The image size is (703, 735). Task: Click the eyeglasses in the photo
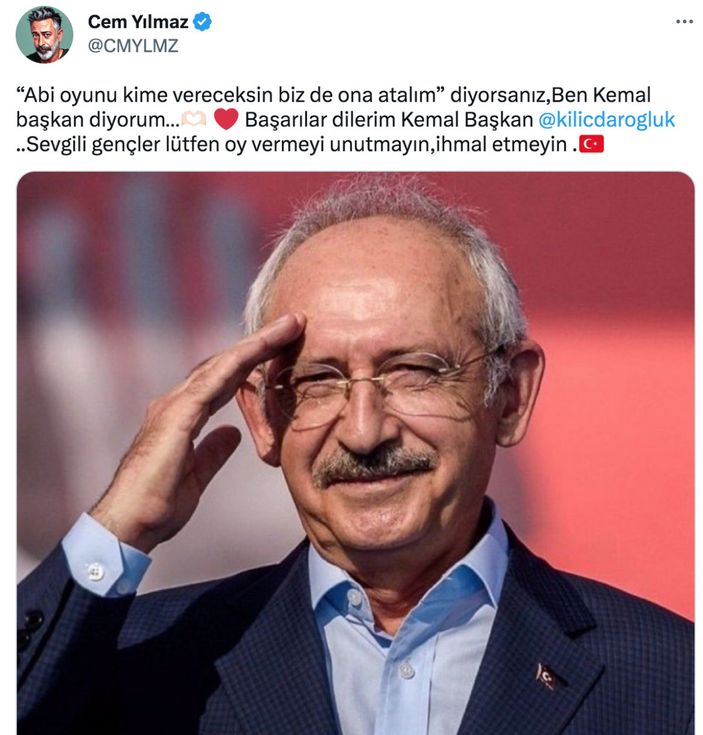pyautogui.click(x=375, y=389)
